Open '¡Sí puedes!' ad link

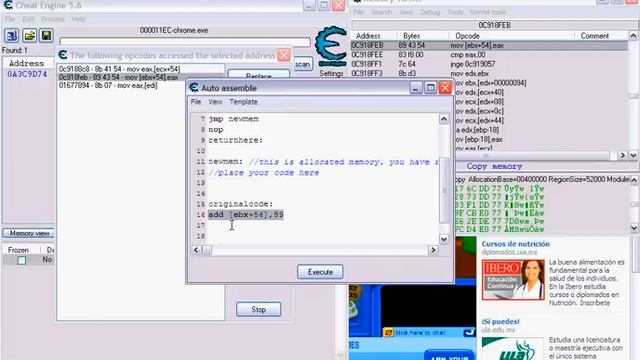pyautogui.click(x=500, y=322)
